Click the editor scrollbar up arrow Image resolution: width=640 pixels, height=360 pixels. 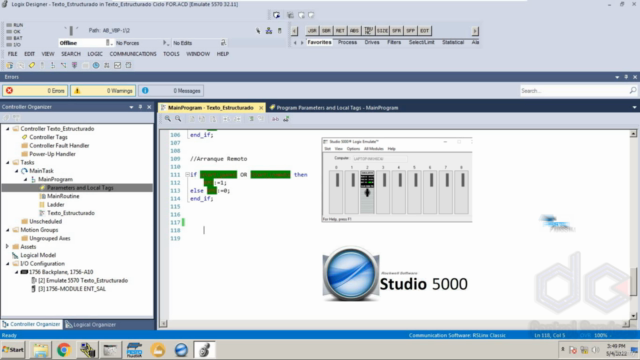pos(633,133)
